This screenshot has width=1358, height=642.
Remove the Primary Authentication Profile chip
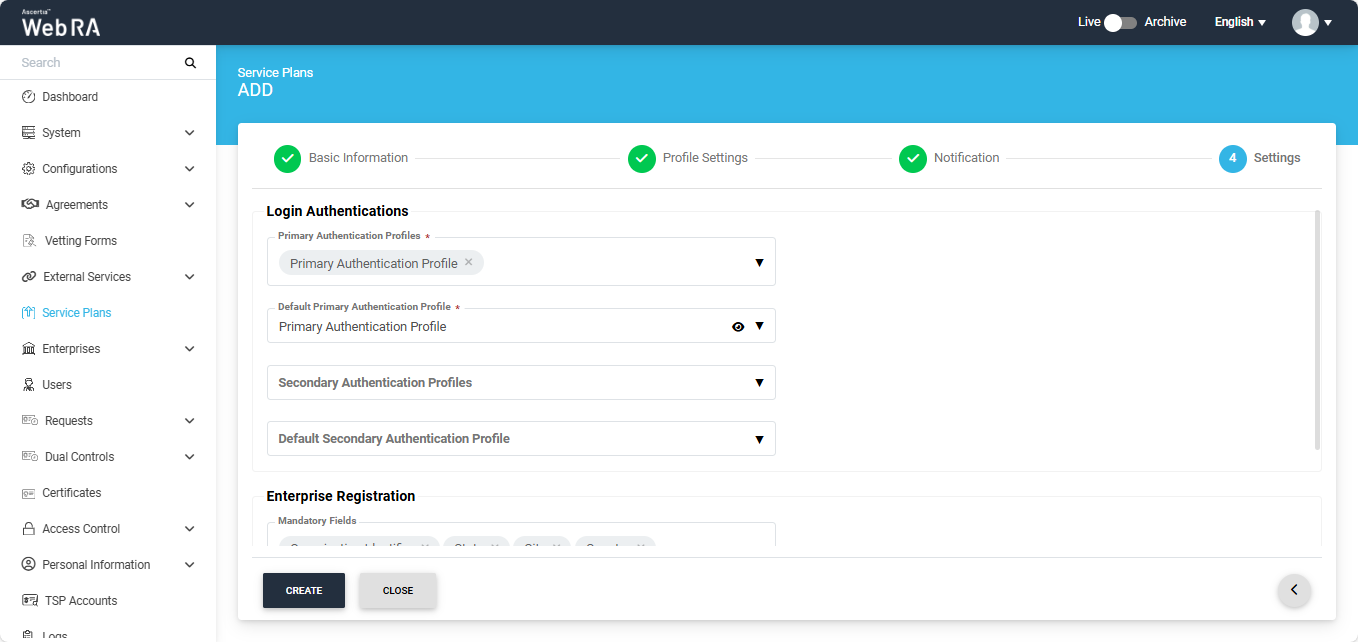coord(468,263)
